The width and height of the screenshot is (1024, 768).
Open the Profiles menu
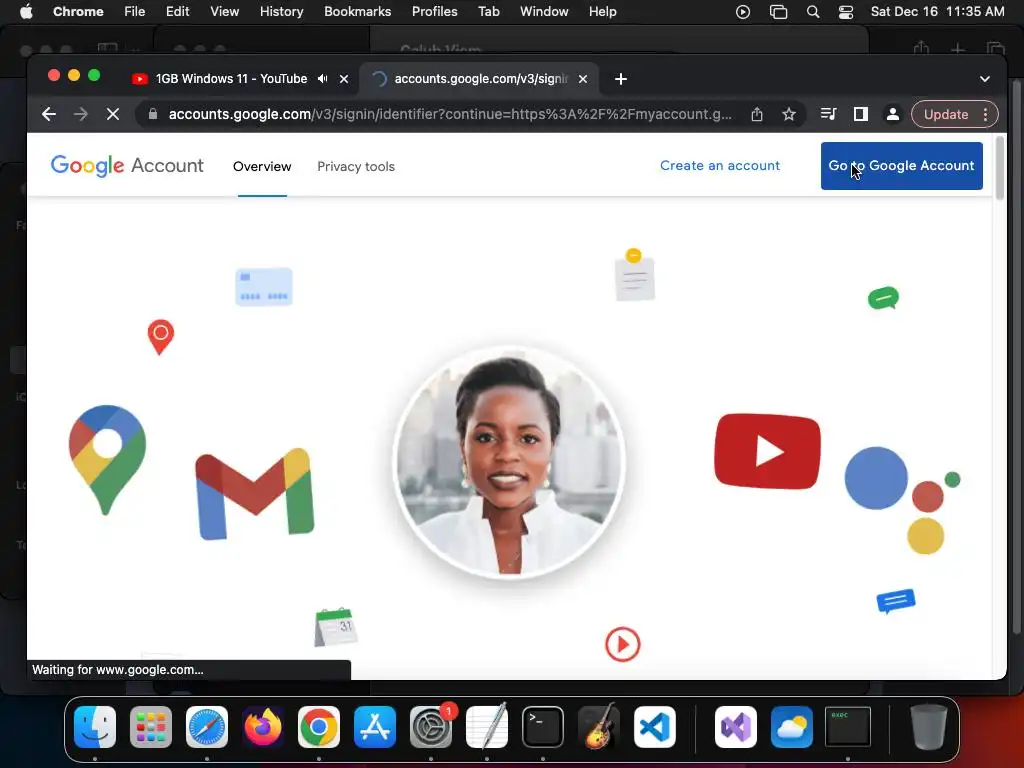click(x=434, y=12)
